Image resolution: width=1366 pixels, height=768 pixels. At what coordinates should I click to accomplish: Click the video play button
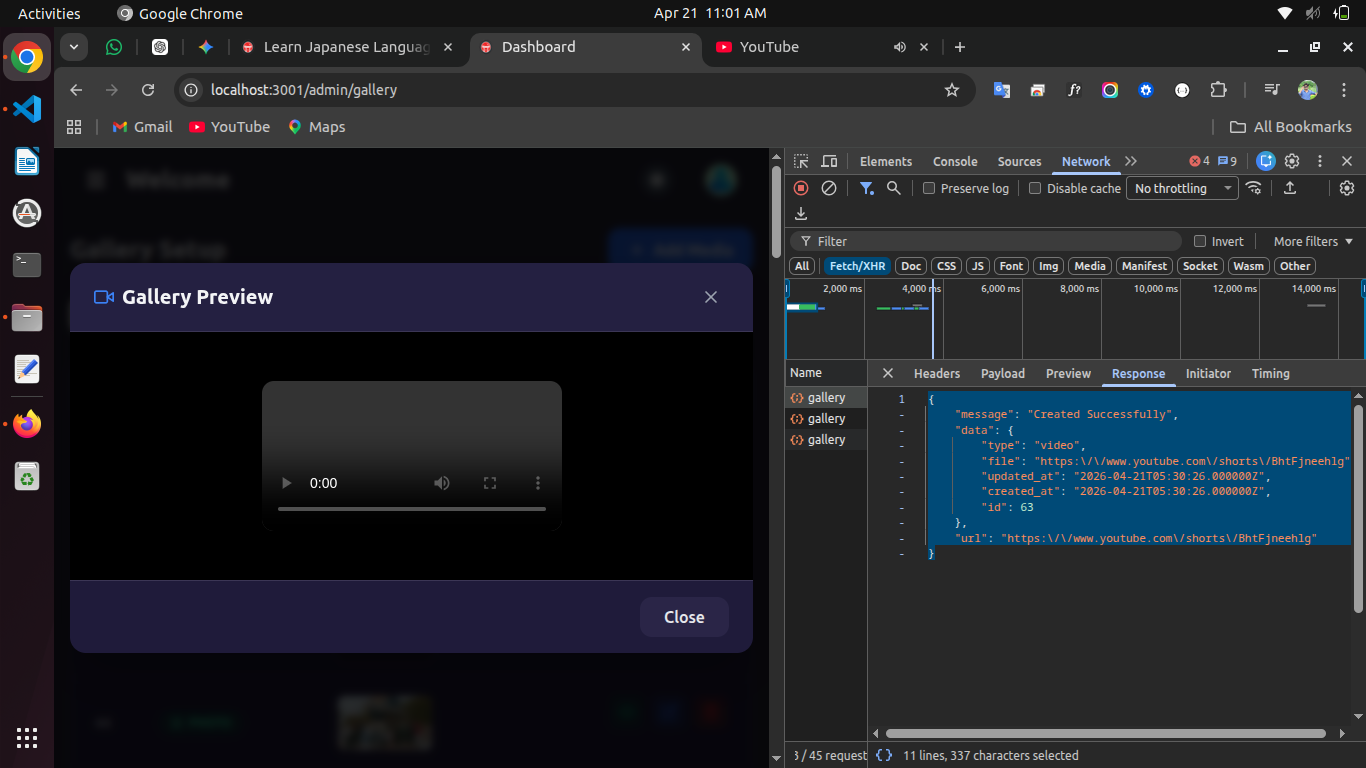(287, 483)
